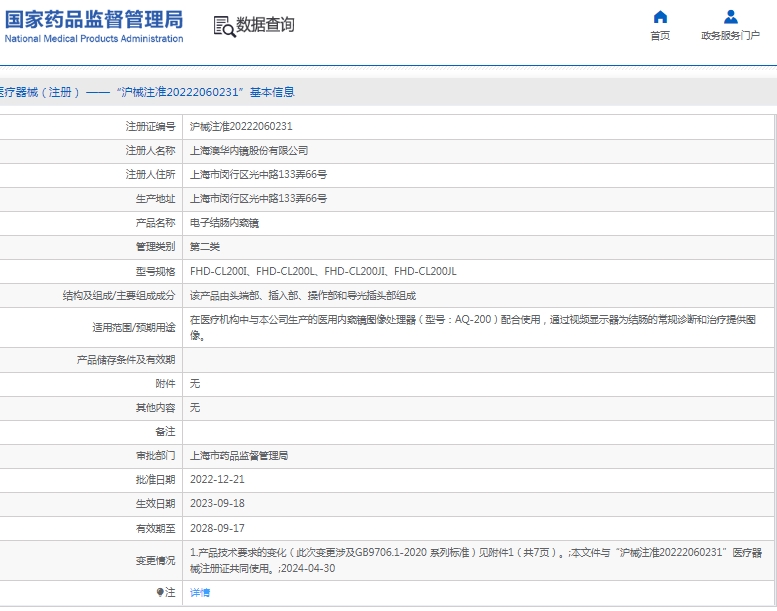The image size is (777, 611).
Task: Click product name 电子结肠内窥镜
Action: click(x=224, y=223)
